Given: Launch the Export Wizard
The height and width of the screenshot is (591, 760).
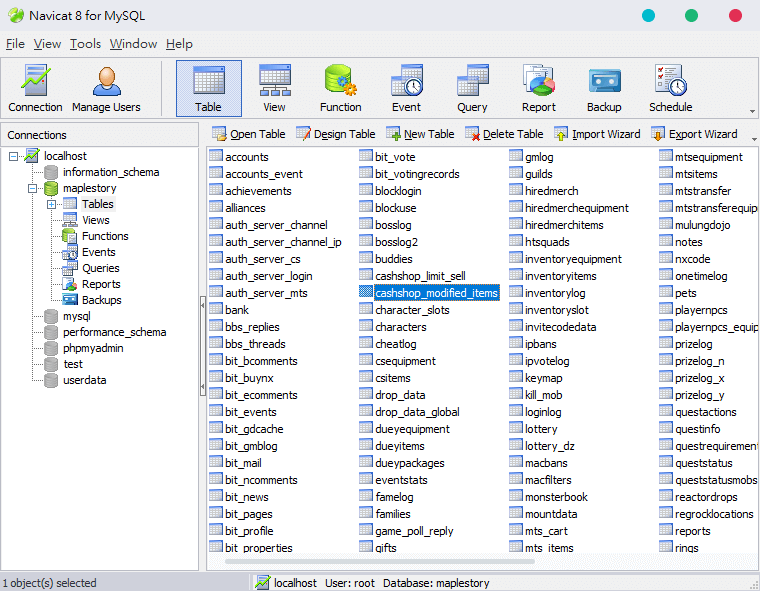Looking at the screenshot, I should pos(695,134).
